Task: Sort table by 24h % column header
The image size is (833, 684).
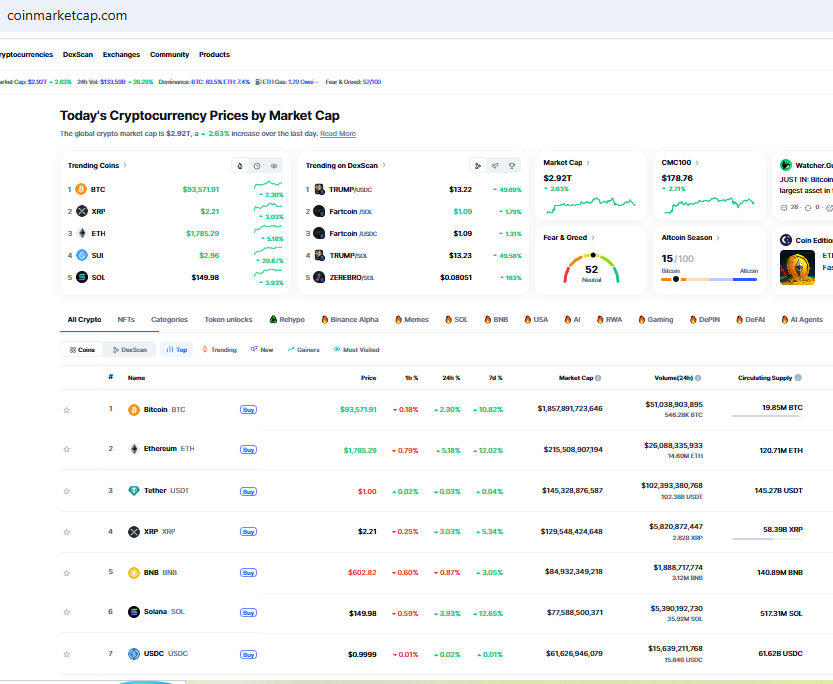Action: 451,378
